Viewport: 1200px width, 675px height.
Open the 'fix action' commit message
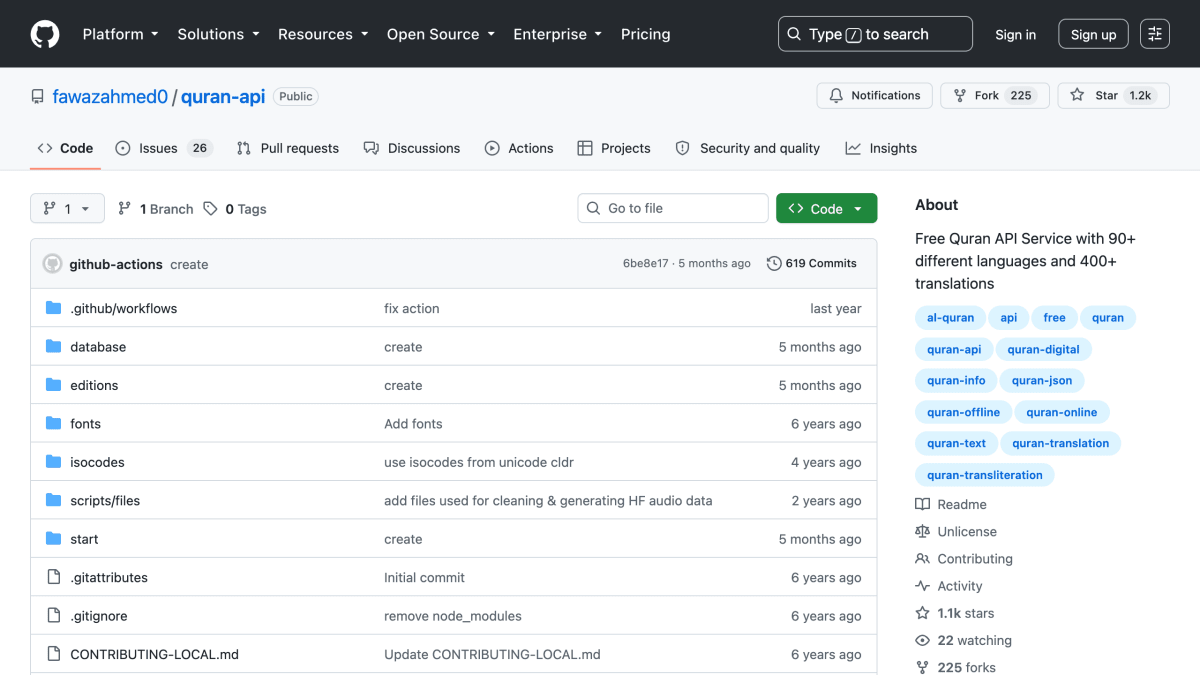point(412,309)
